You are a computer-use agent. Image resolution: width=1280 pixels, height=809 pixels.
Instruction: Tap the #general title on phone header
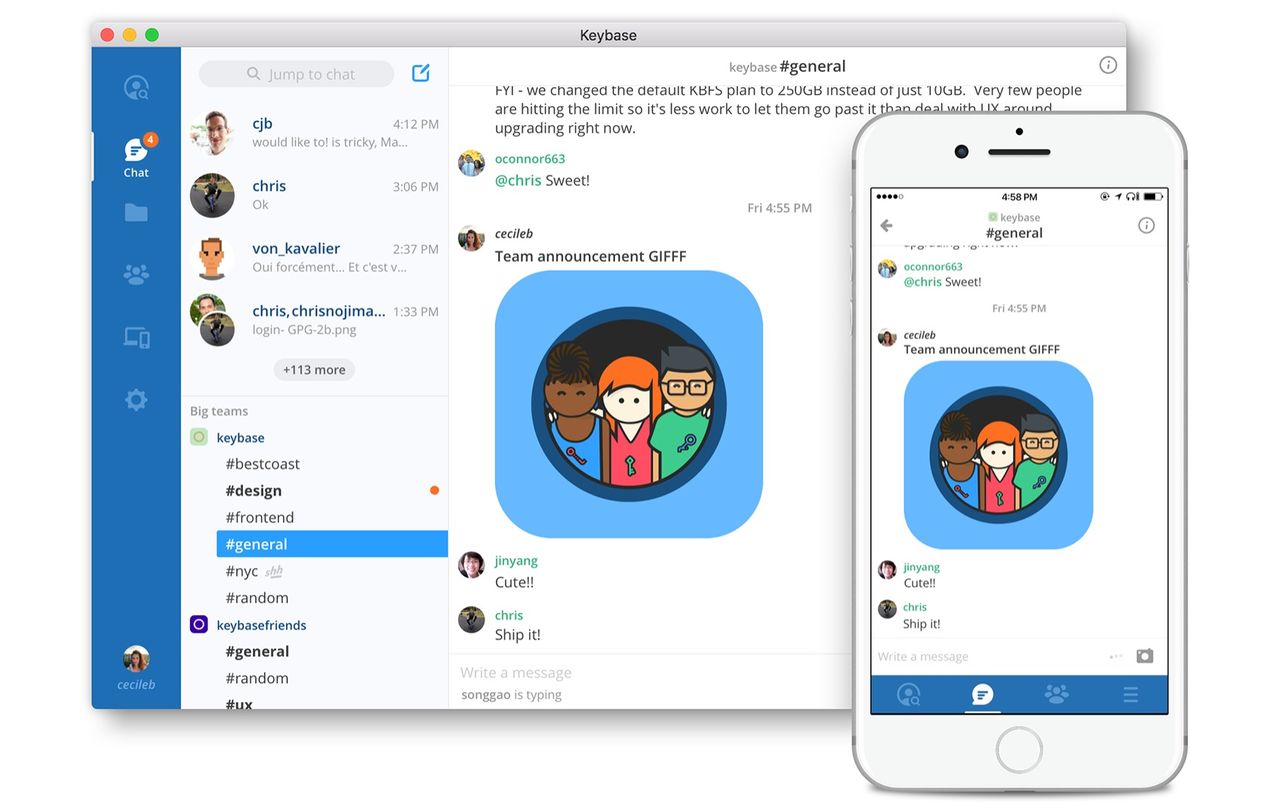click(1014, 233)
